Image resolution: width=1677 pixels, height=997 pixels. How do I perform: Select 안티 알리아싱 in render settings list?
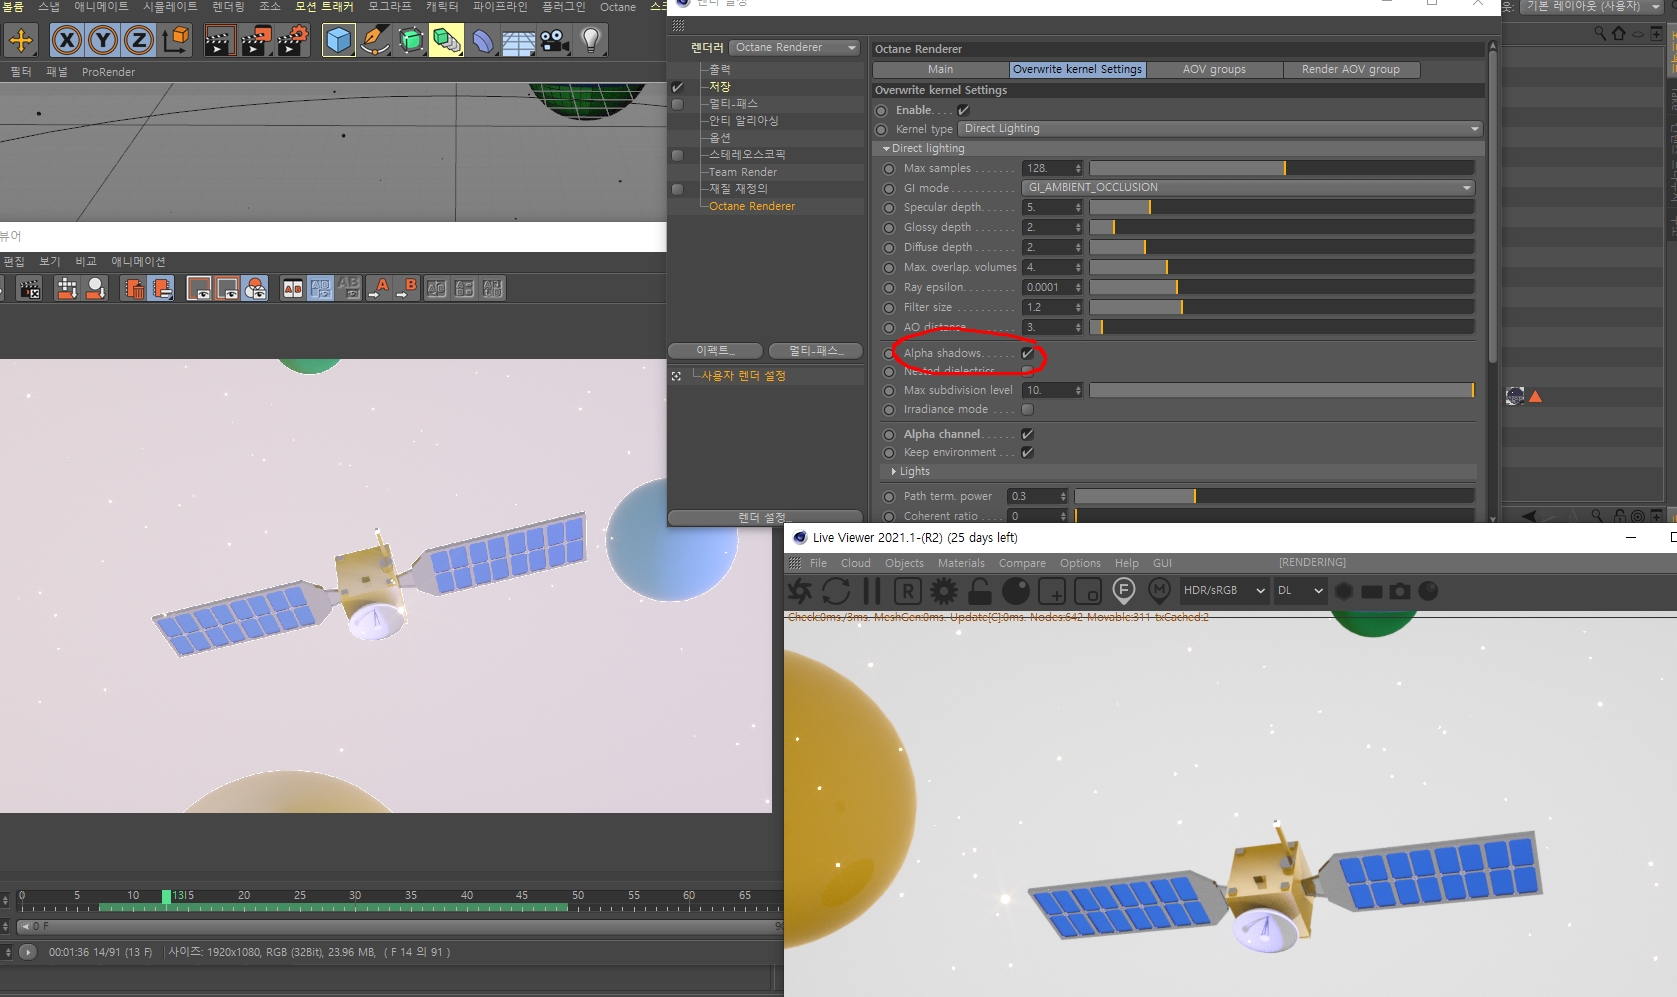point(743,121)
